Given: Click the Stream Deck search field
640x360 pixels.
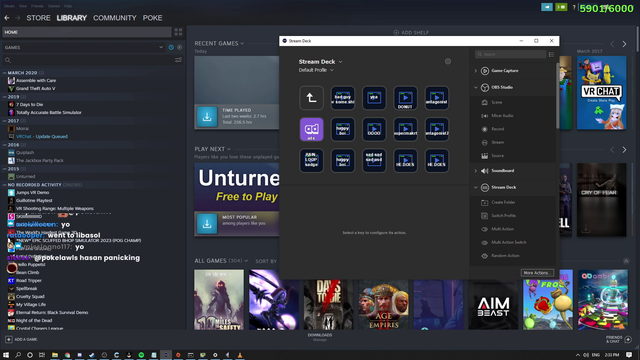Looking at the screenshot, I should point(511,54).
